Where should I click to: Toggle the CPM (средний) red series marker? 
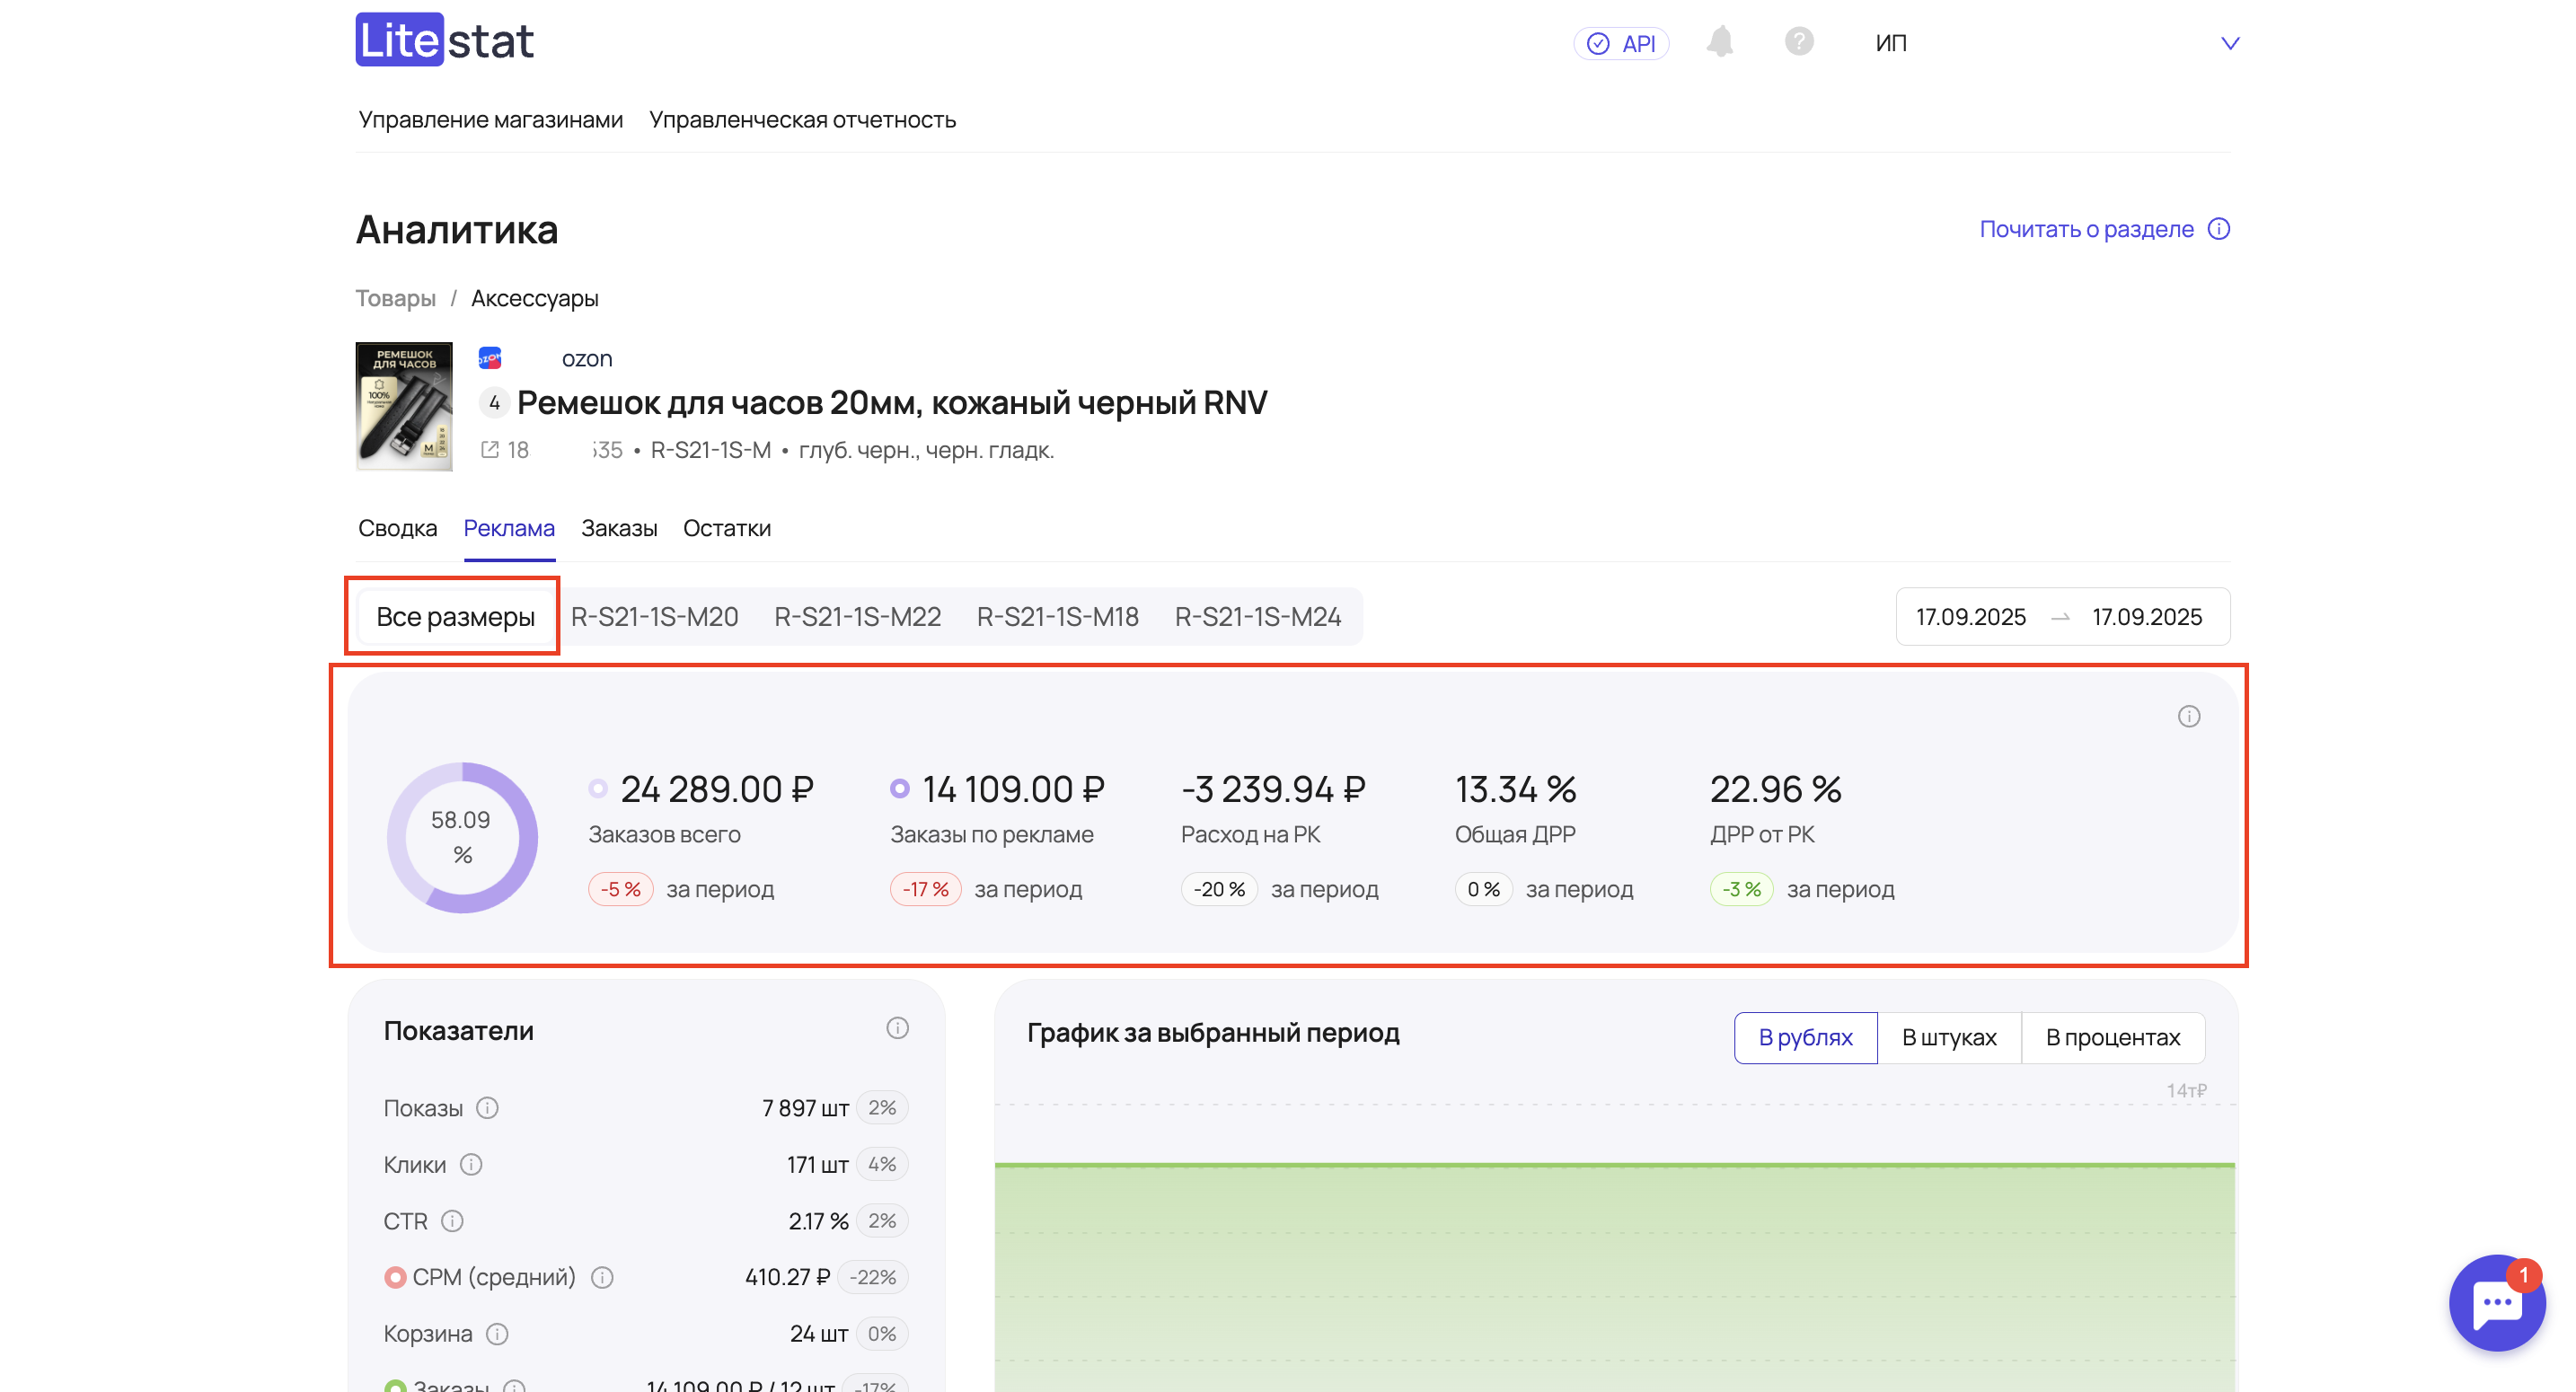[395, 1277]
